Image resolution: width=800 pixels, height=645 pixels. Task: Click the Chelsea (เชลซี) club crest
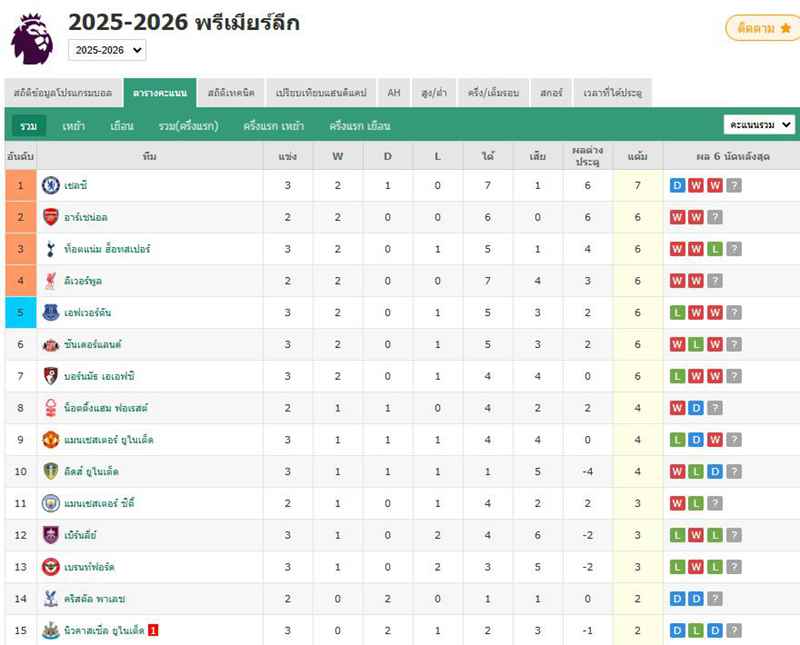[x=51, y=185]
